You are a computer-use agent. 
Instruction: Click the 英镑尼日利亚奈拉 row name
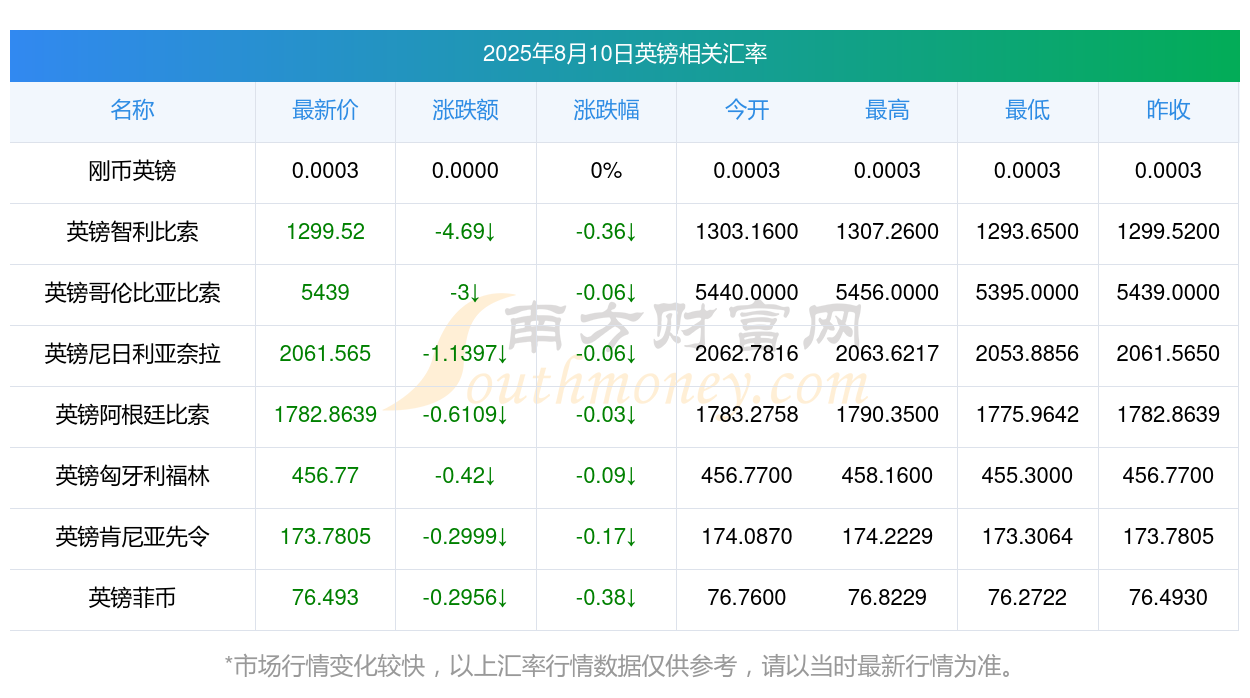tap(133, 354)
